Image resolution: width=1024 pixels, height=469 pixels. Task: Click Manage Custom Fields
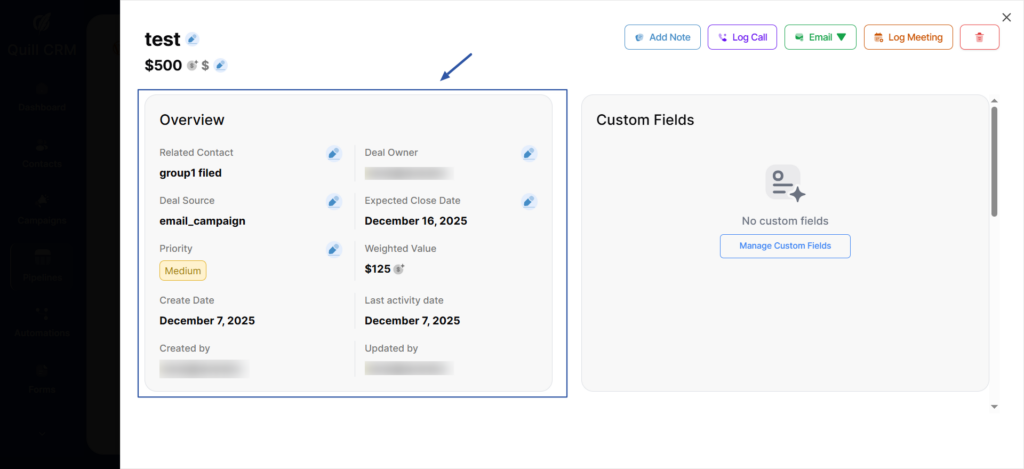785,246
